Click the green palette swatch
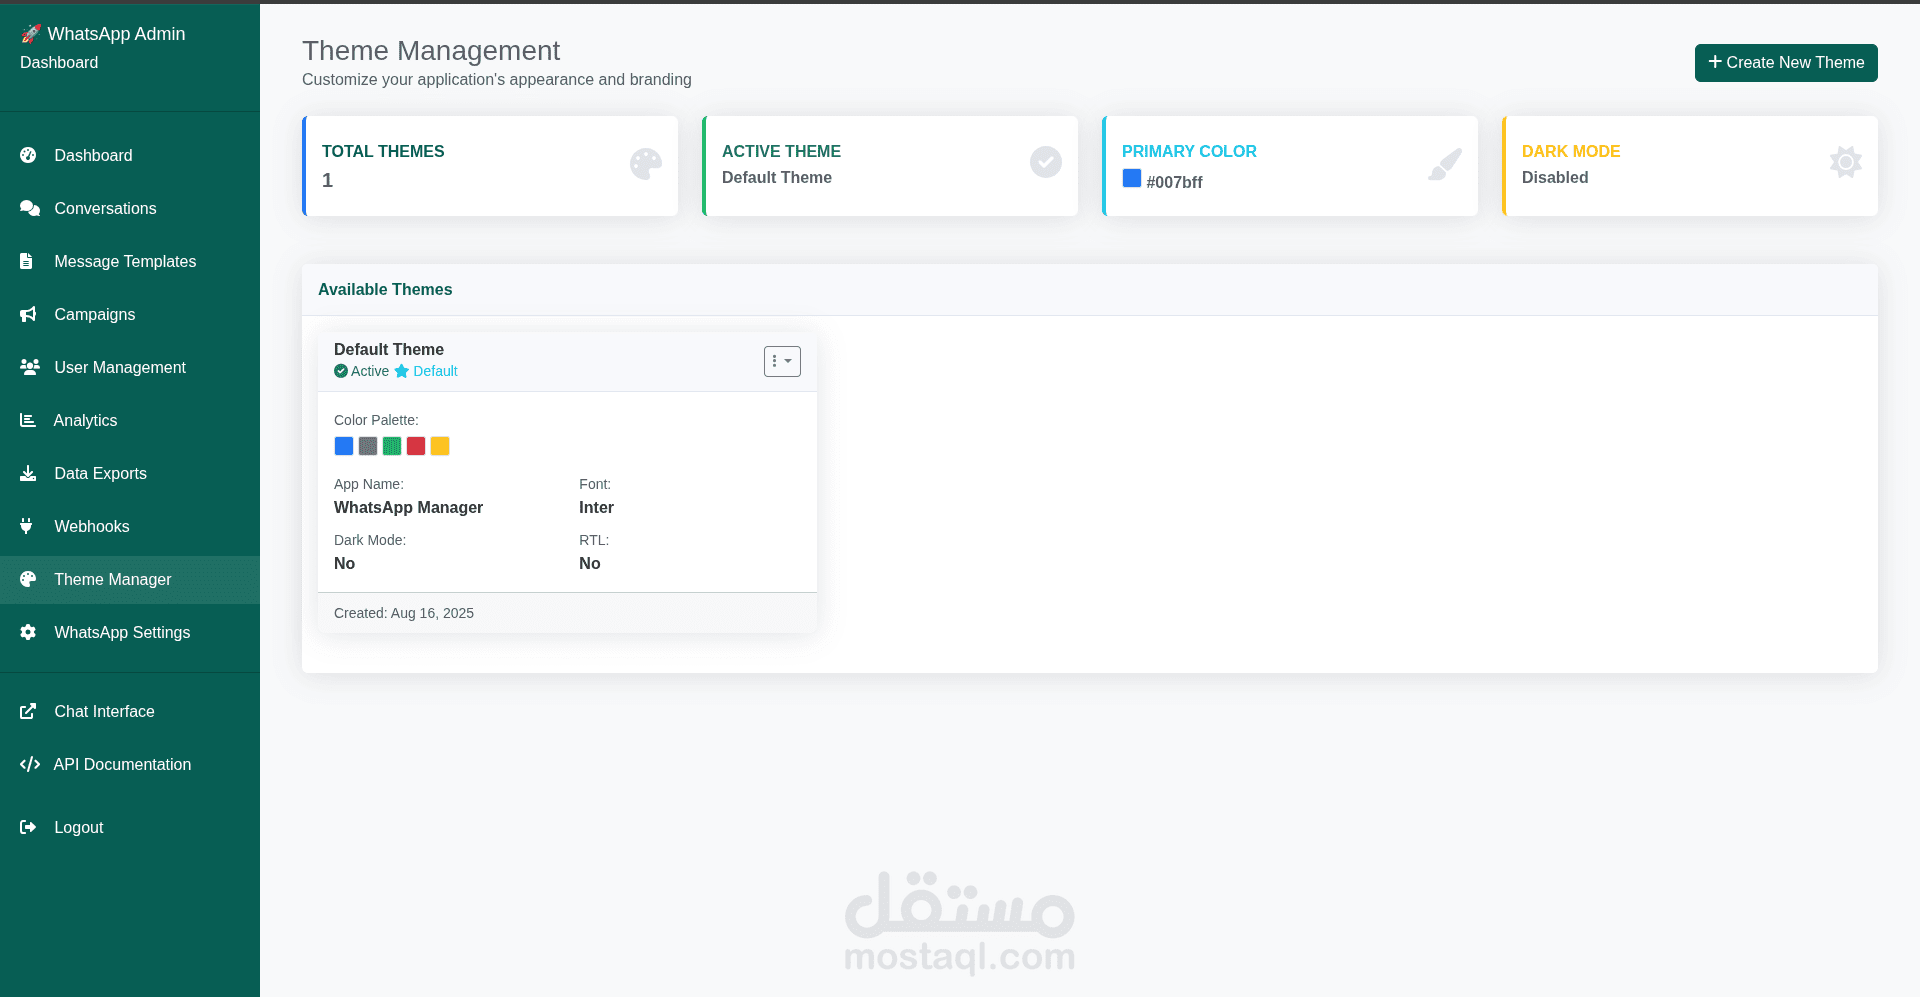Image resolution: width=1920 pixels, height=997 pixels. pyautogui.click(x=392, y=446)
